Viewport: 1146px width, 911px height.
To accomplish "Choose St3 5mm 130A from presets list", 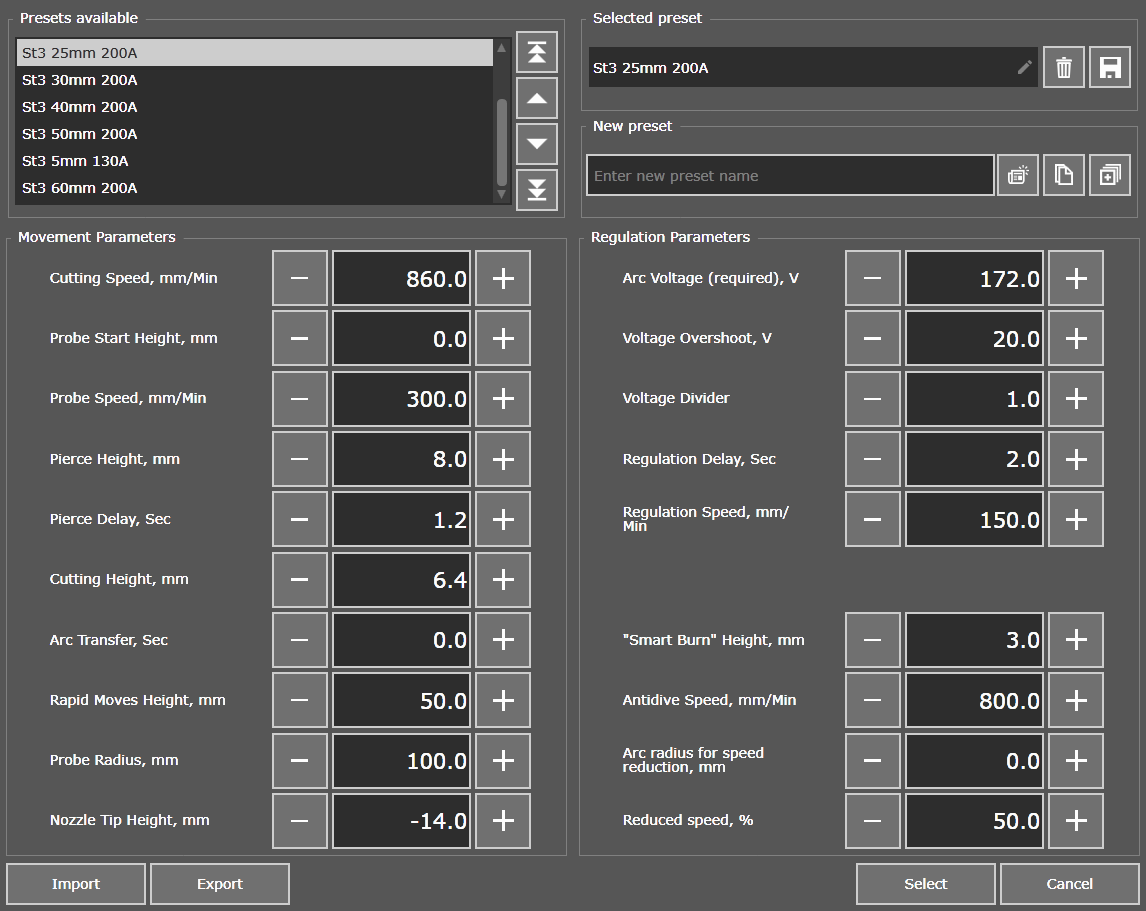I will 76,161.
